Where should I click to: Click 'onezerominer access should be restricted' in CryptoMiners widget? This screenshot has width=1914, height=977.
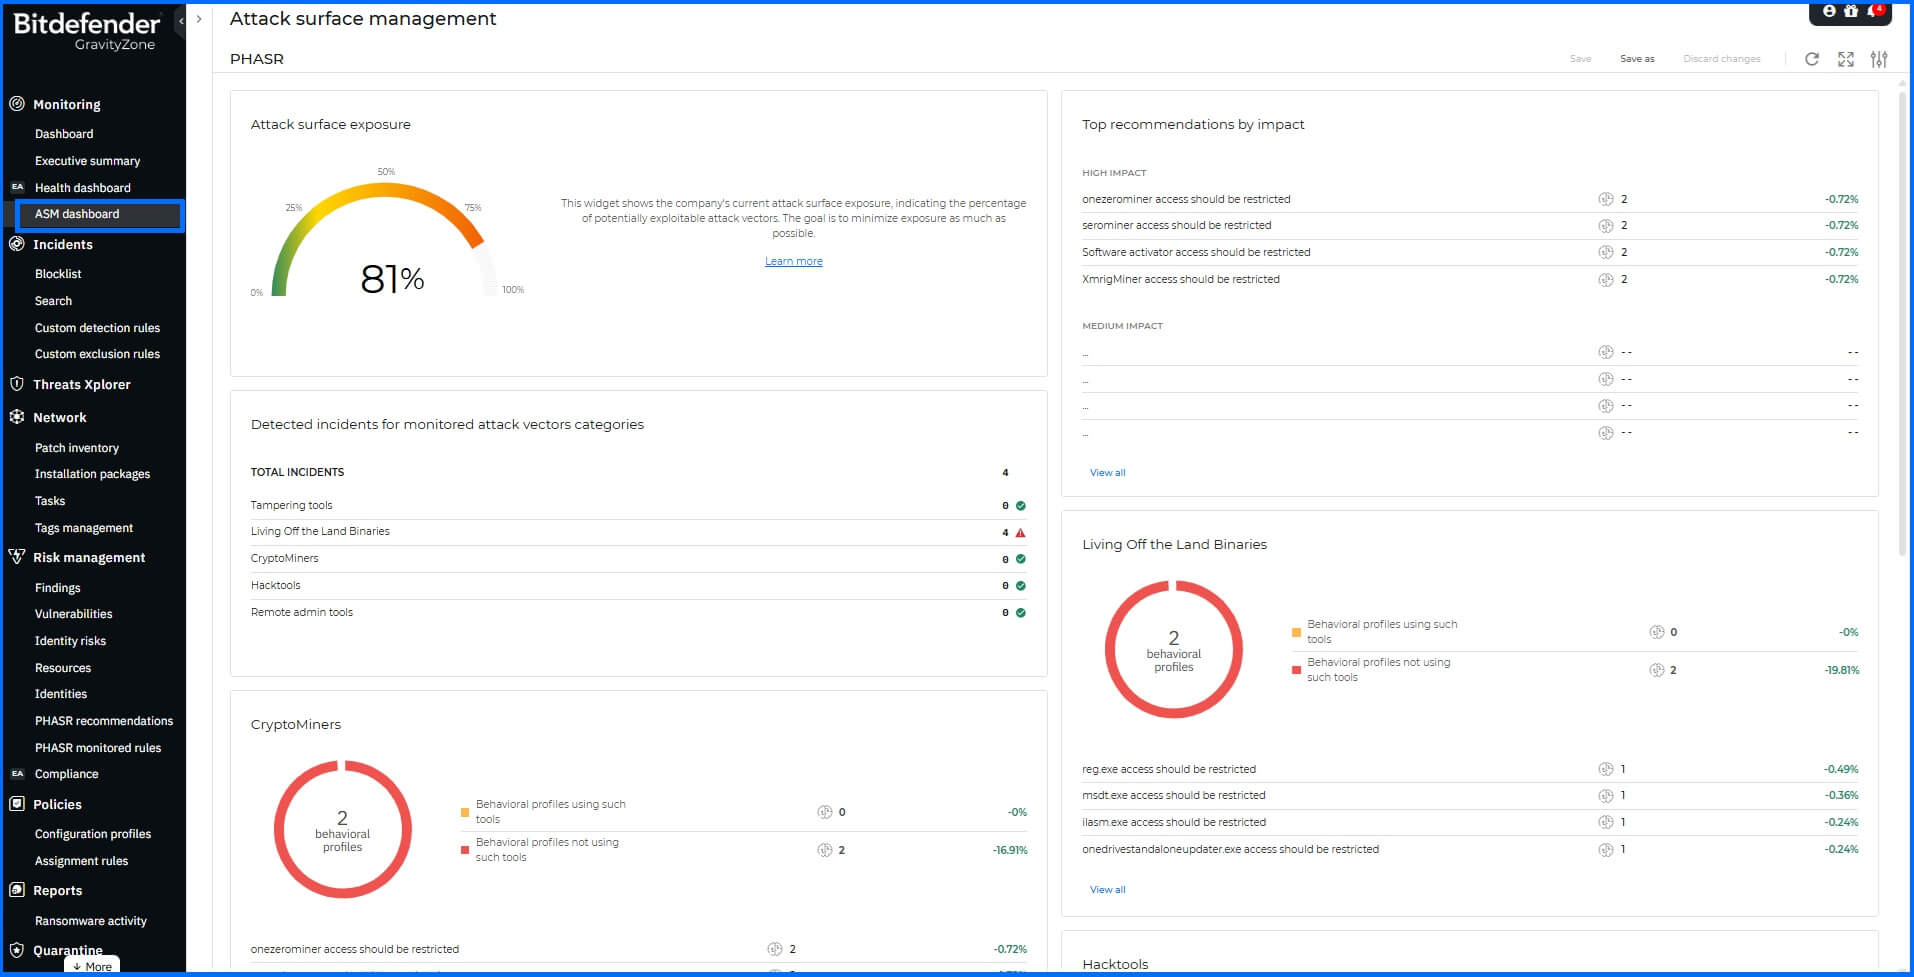click(354, 949)
